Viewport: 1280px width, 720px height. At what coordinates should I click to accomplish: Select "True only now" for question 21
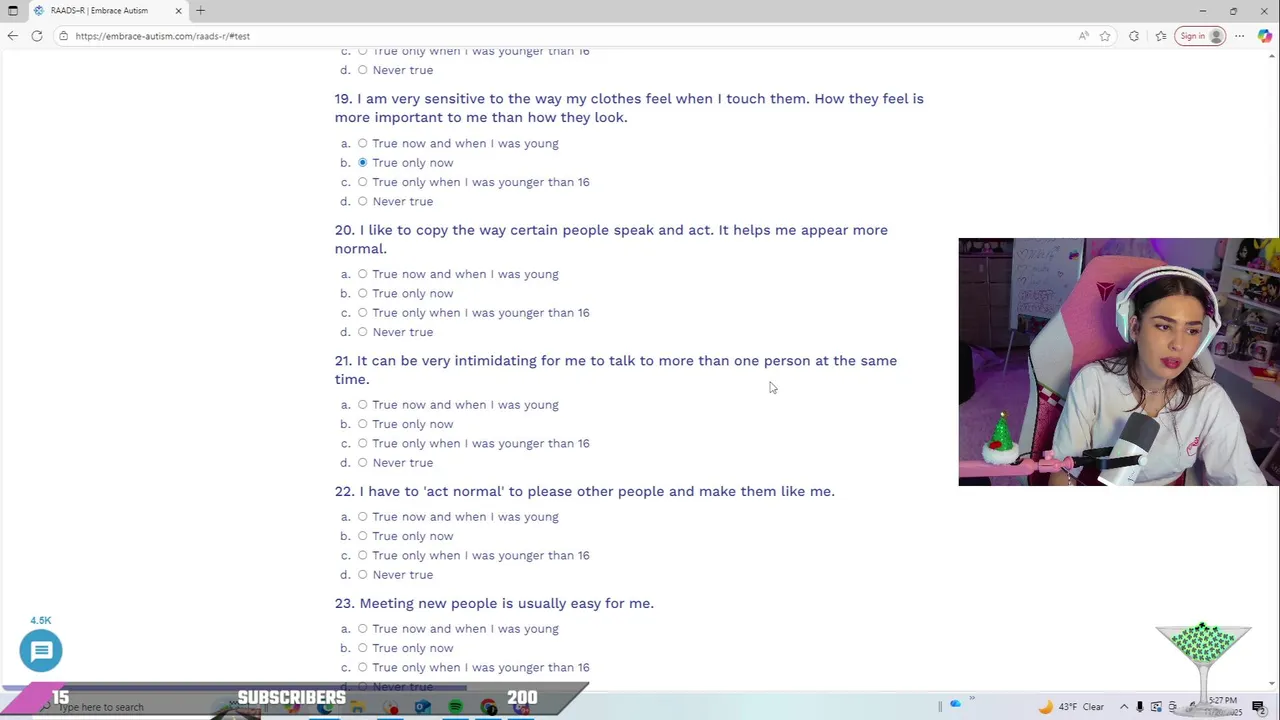363,425
